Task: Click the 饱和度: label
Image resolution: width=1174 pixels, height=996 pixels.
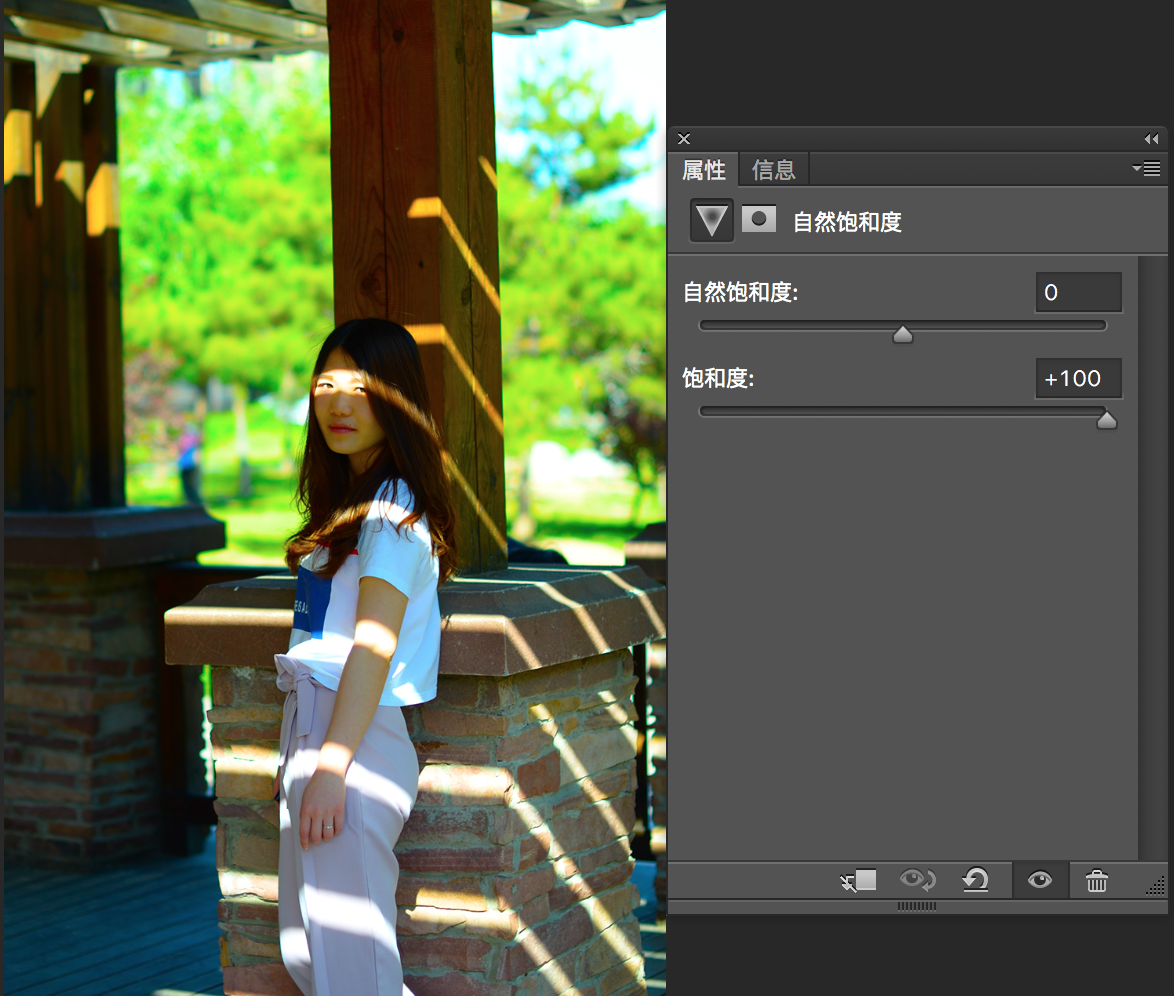Action: click(718, 378)
